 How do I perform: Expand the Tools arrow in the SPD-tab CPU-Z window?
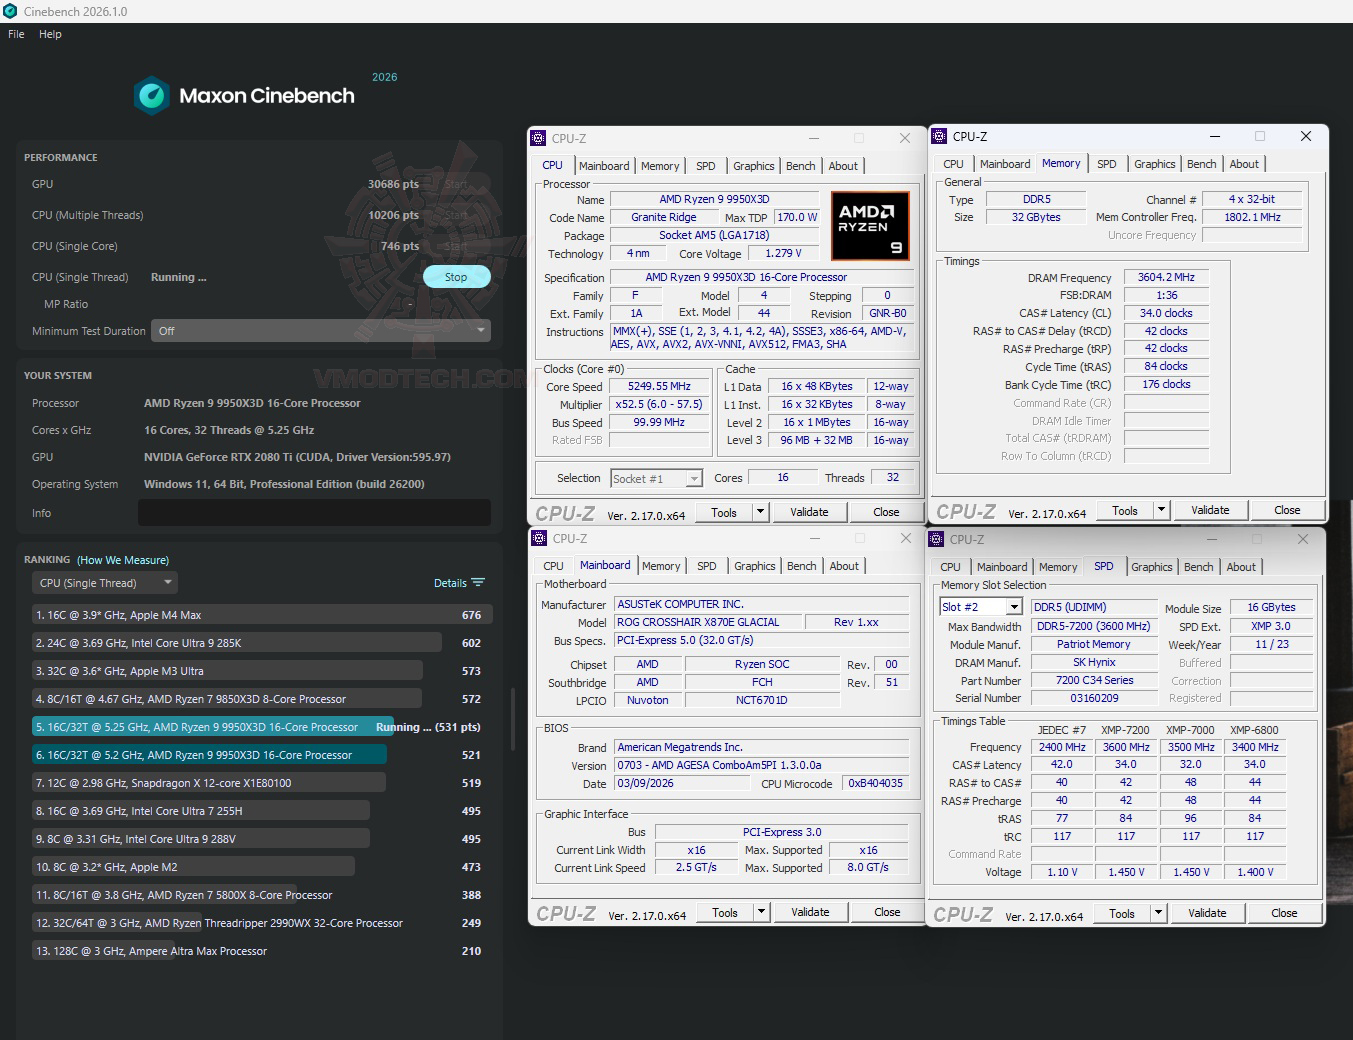1158,913
